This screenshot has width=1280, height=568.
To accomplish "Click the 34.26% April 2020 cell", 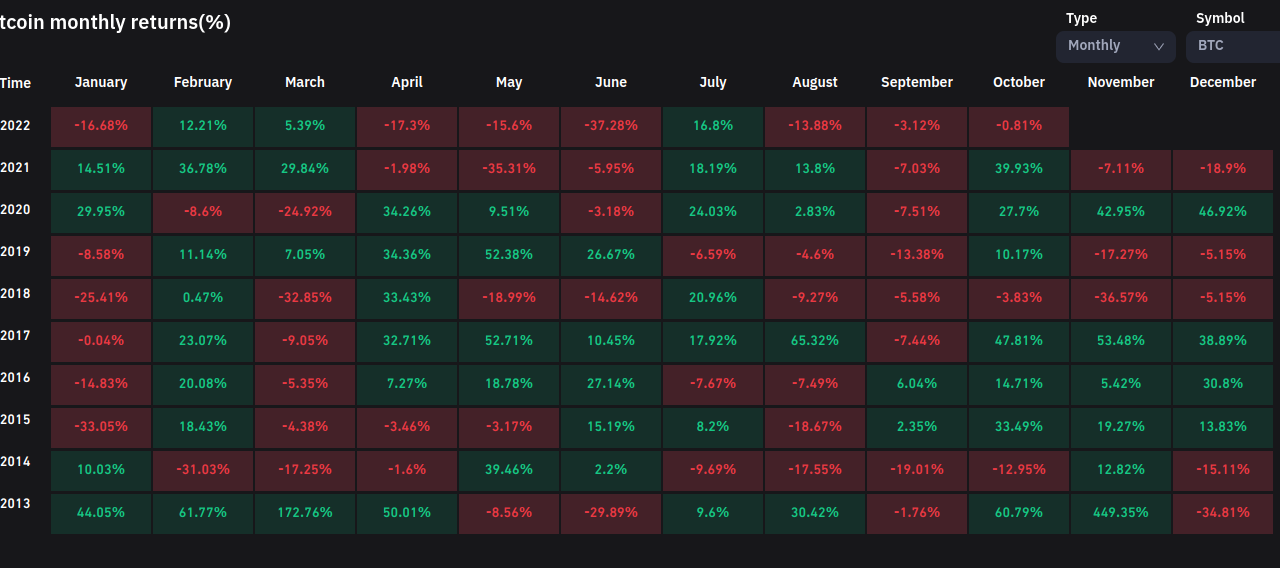I will point(407,212).
